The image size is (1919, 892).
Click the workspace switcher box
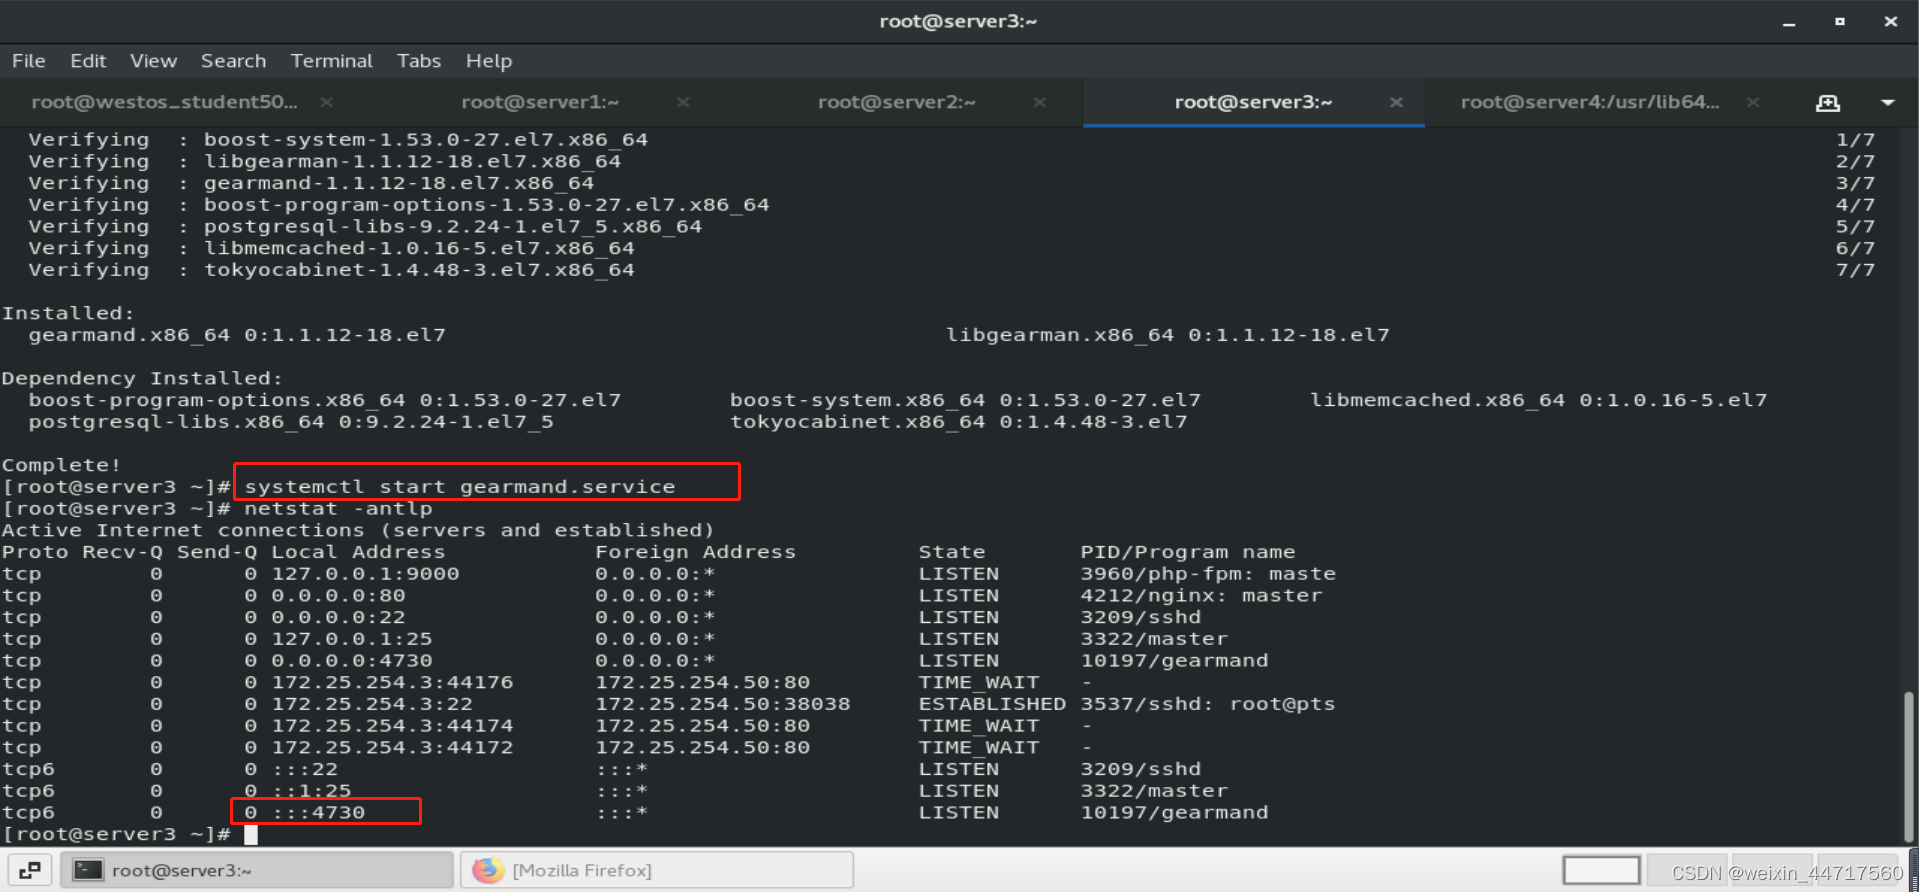tap(1602, 870)
